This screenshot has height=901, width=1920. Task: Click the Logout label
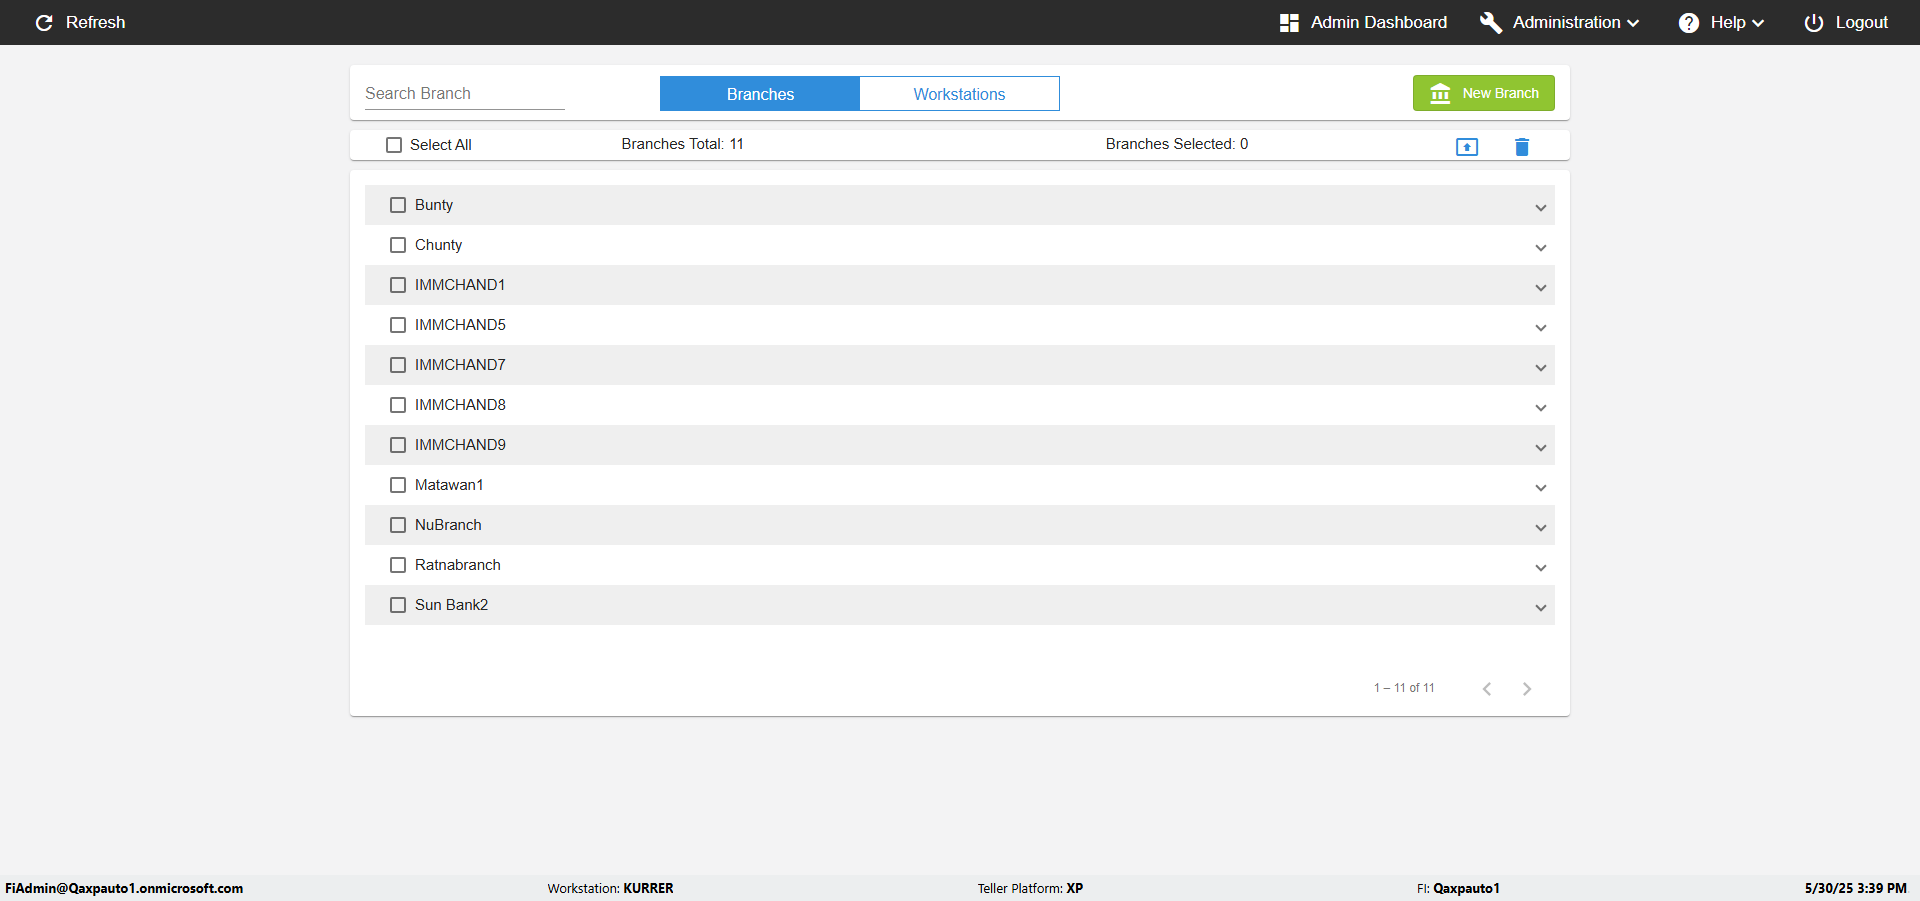tap(1861, 23)
